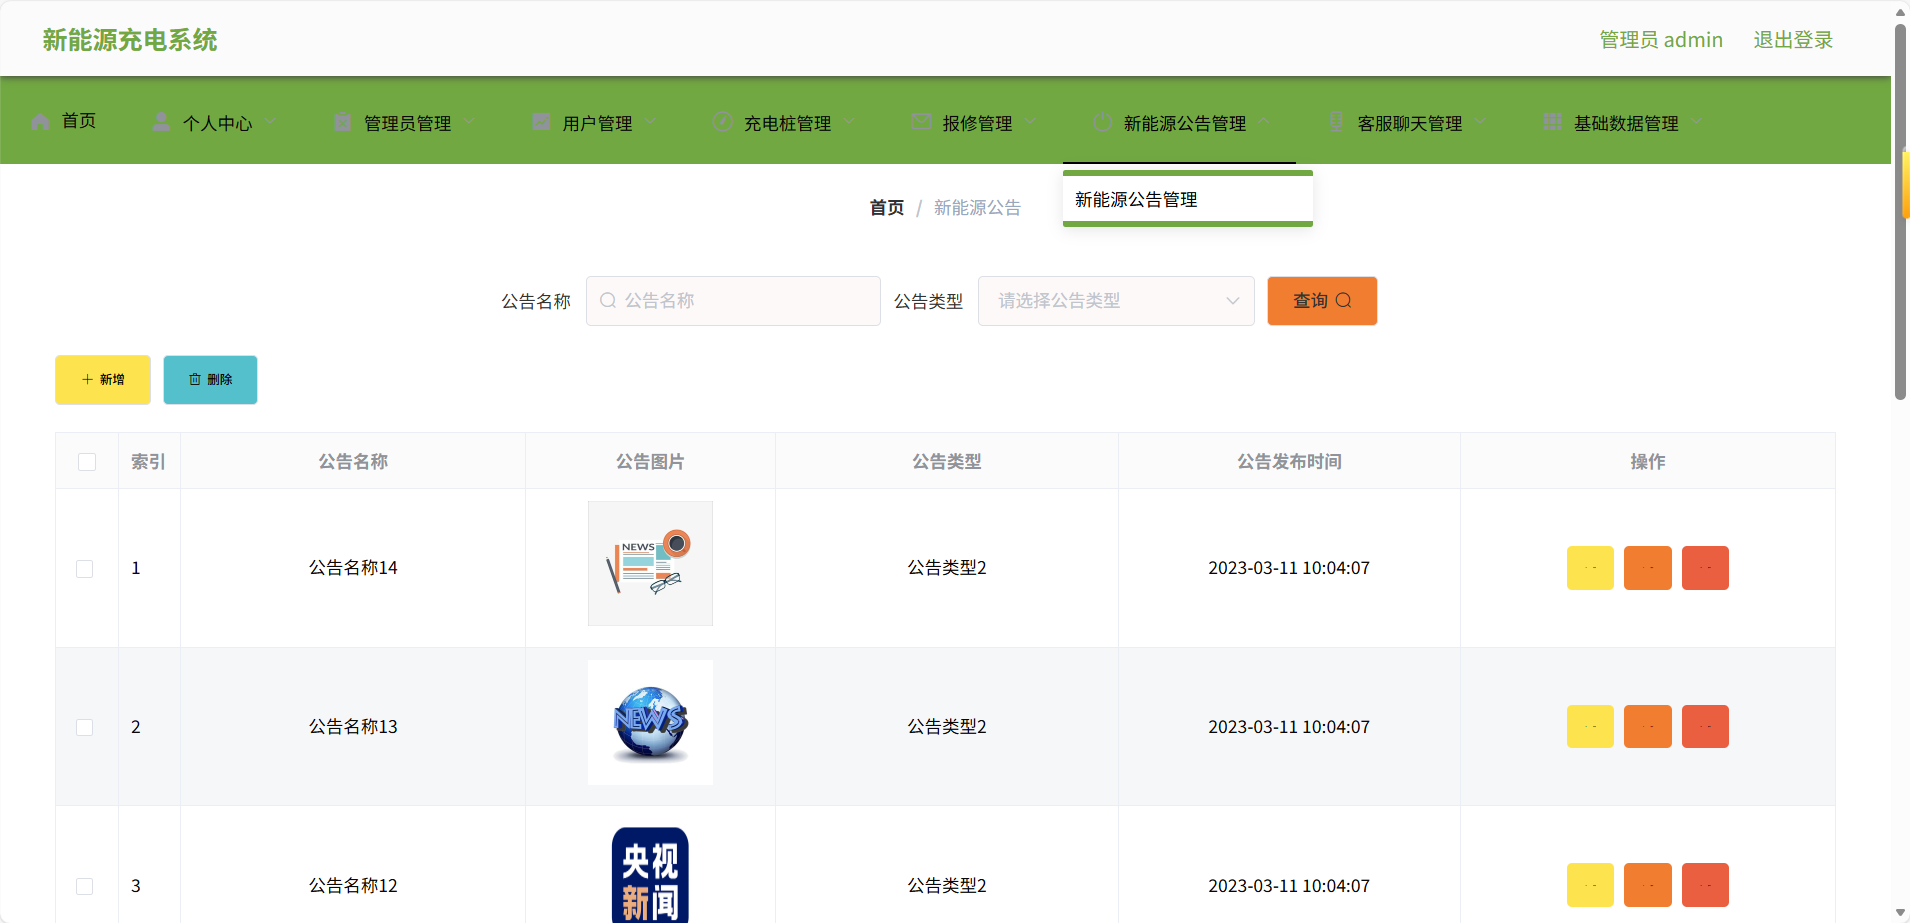The width and height of the screenshot is (1910, 923).
Task: Click the 公告名称13 cell
Action: click(x=353, y=727)
